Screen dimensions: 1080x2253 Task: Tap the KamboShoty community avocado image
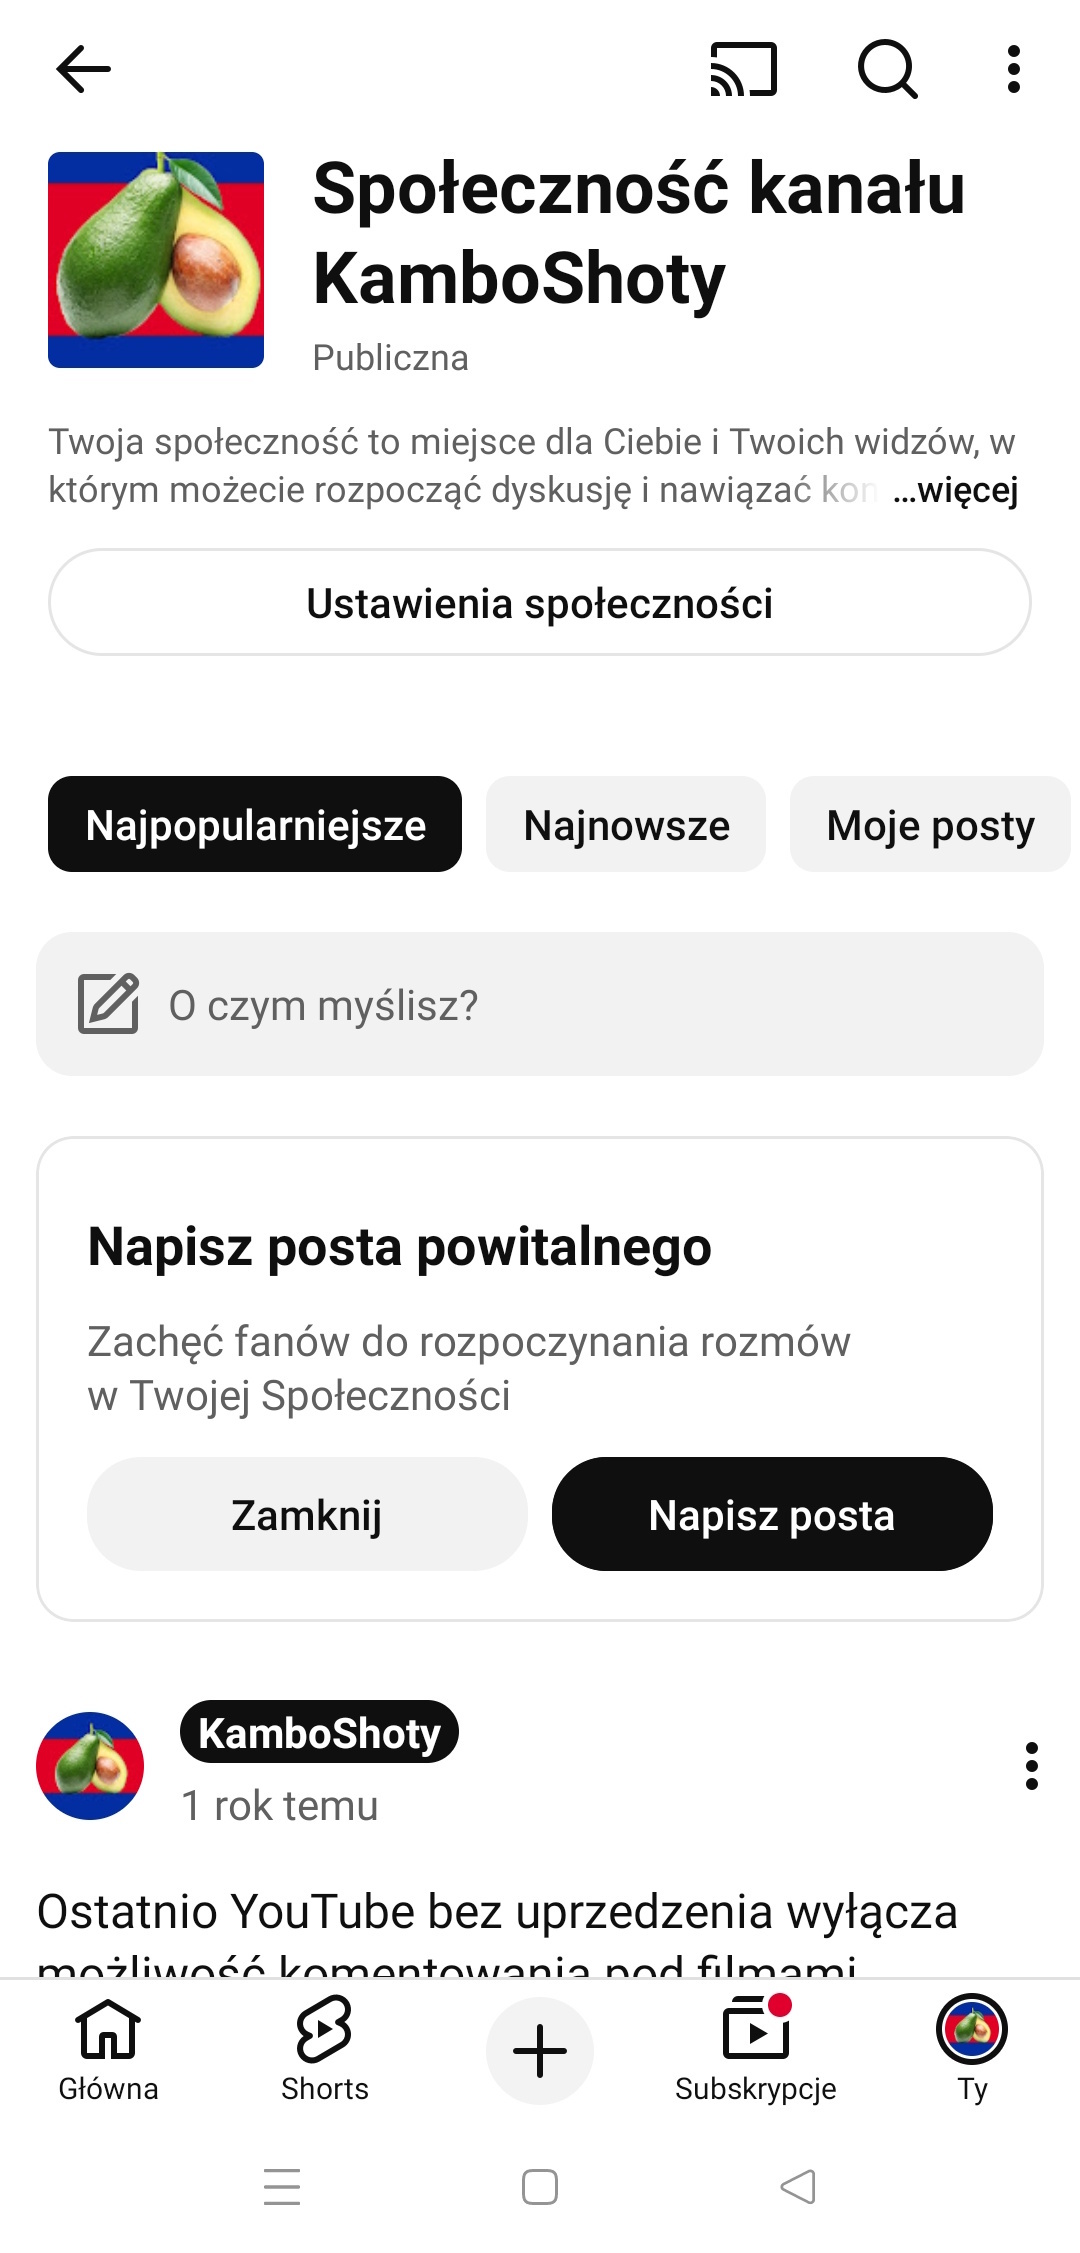coord(156,260)
